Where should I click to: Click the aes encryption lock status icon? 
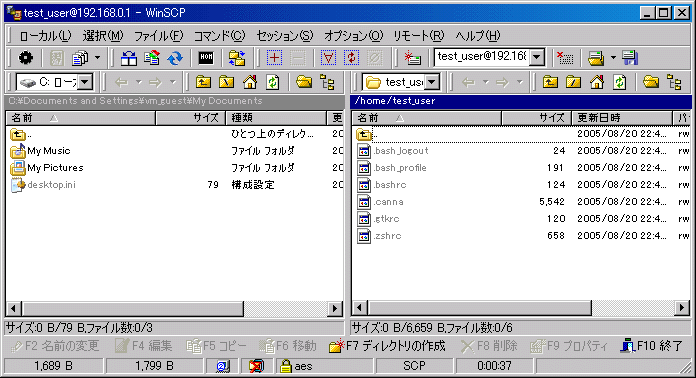point(286,366)
